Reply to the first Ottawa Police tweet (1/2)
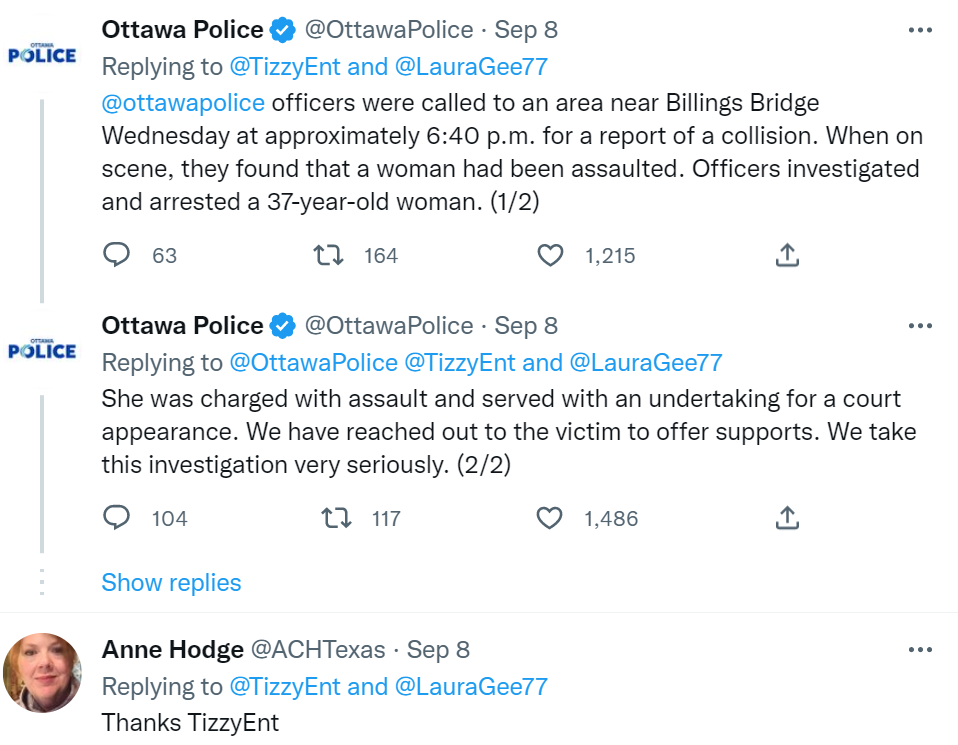Screen dimensions: 958x745 tap(117, 256)
